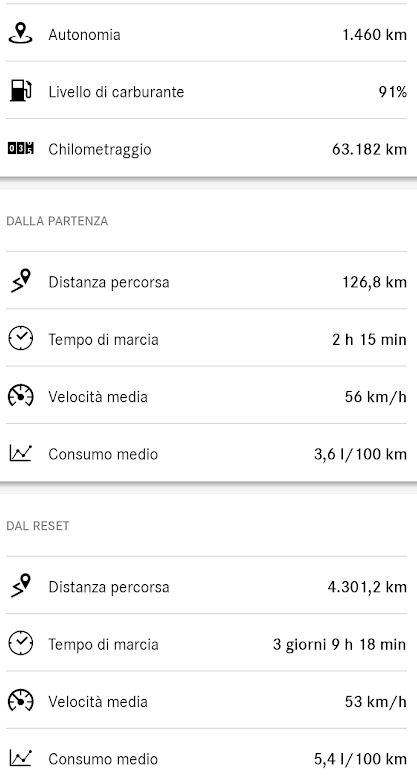Image resolution: width=417 pixels, height=777 pixels.
Task: Click the Autonomia range pin icon
Action: pos(20,34)
